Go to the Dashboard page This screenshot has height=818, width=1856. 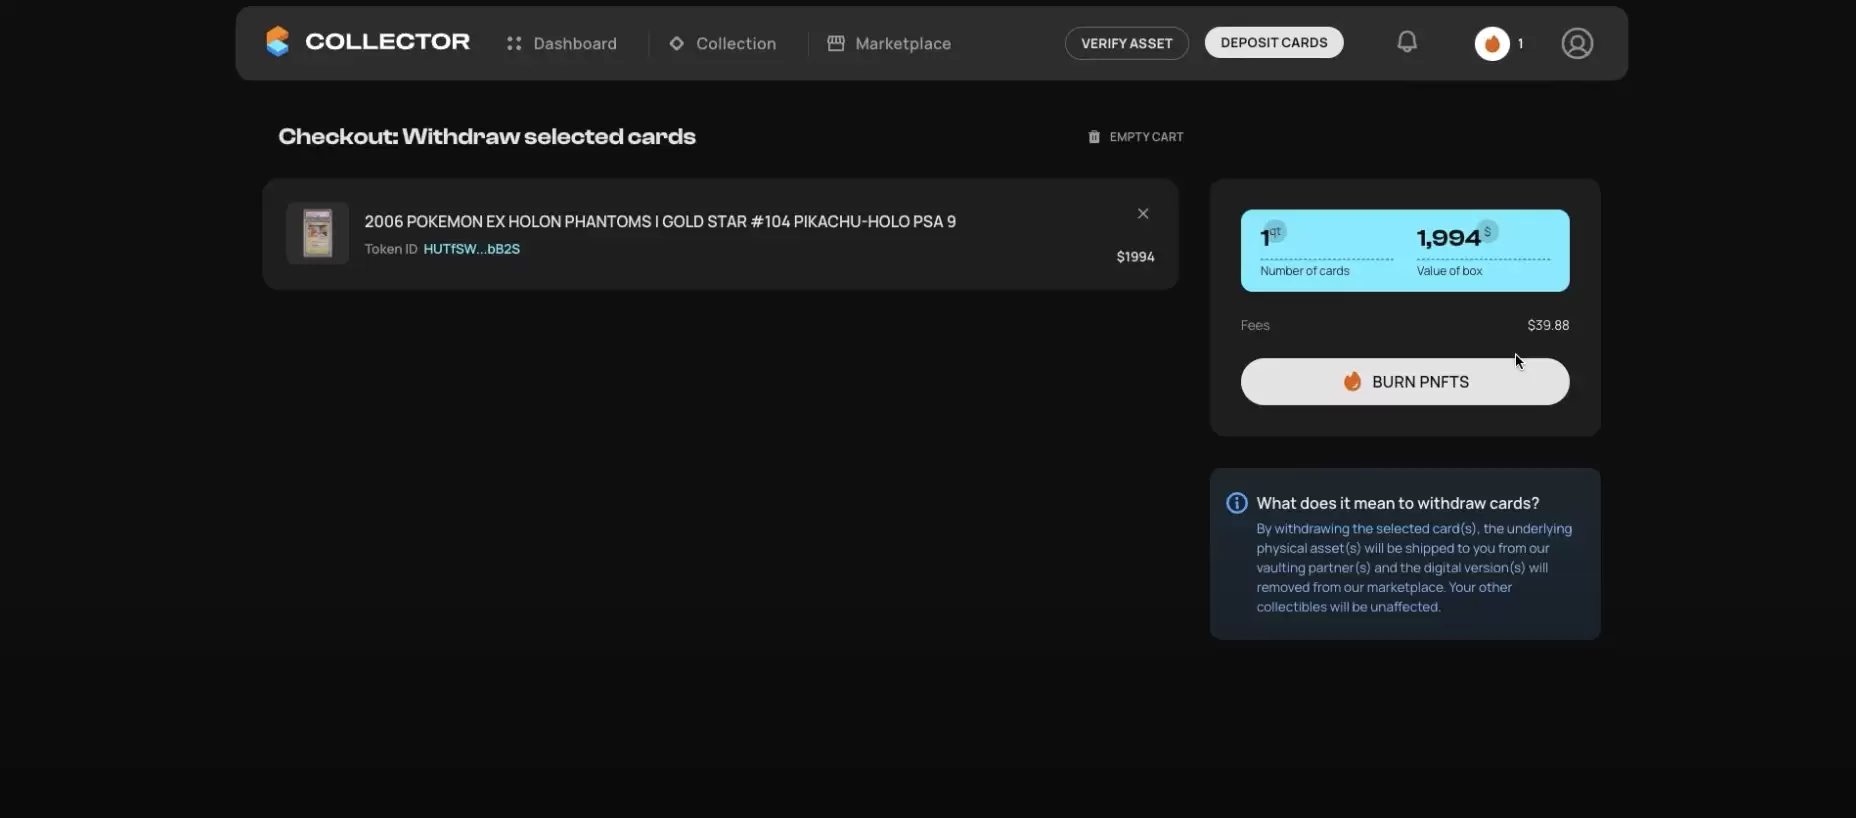(575, 44)
